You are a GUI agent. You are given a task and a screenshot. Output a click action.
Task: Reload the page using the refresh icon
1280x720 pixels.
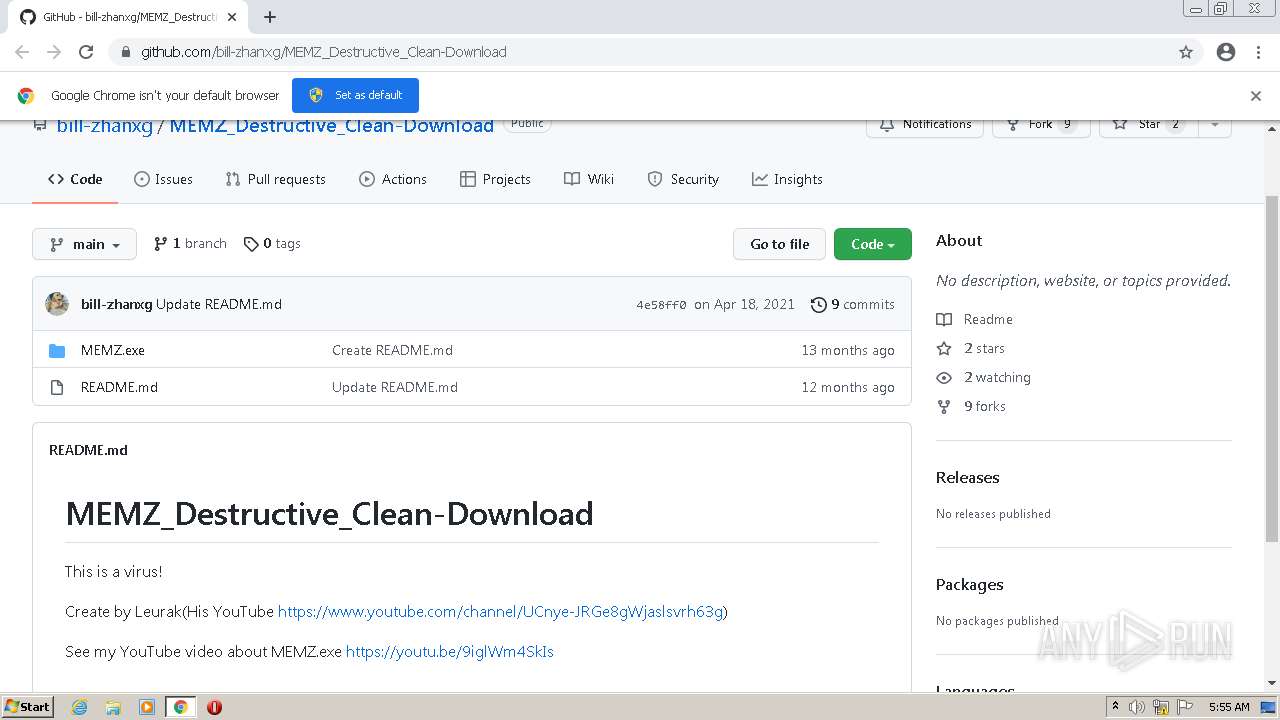[x=86, y=52]
